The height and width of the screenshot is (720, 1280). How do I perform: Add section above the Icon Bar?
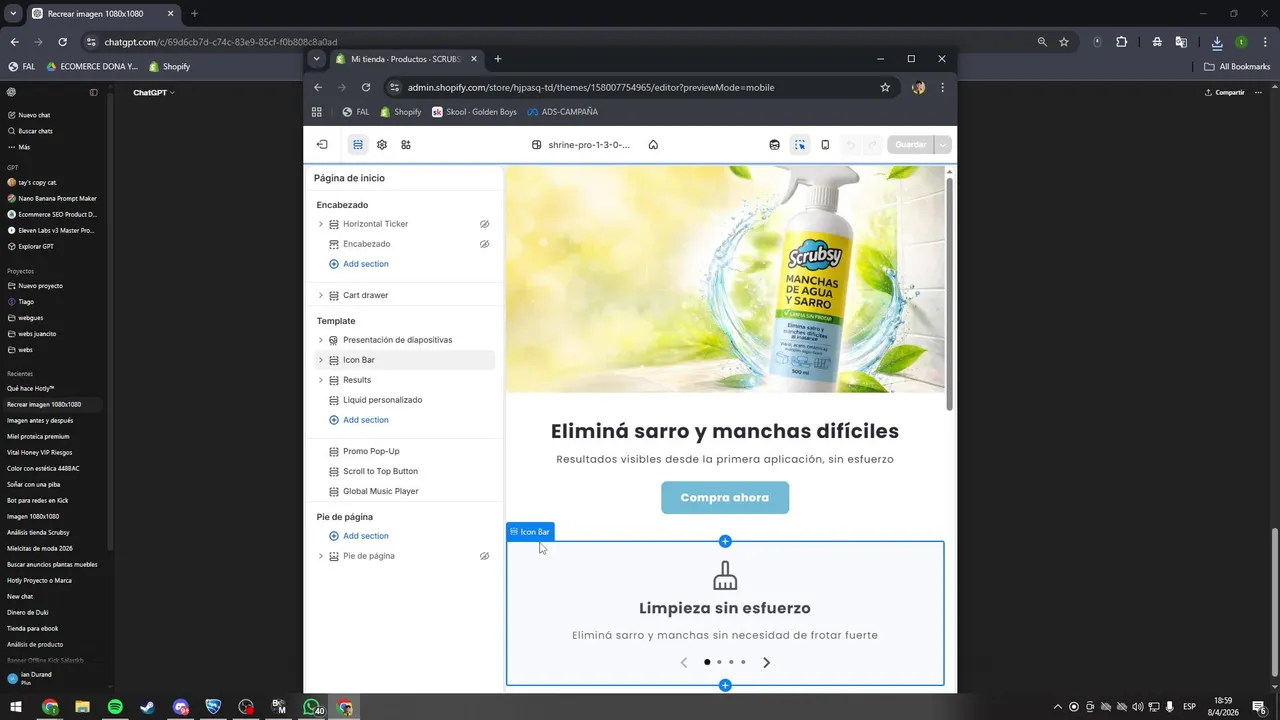click(725, 541)
